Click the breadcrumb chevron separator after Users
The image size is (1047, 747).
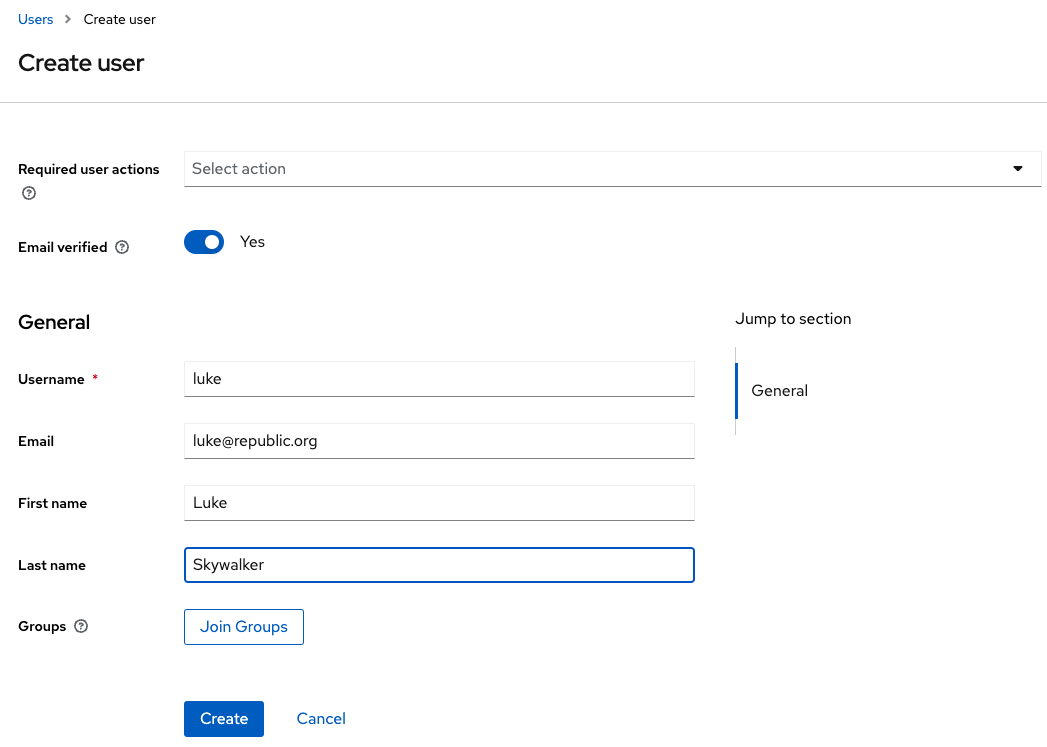click(68, 20)
